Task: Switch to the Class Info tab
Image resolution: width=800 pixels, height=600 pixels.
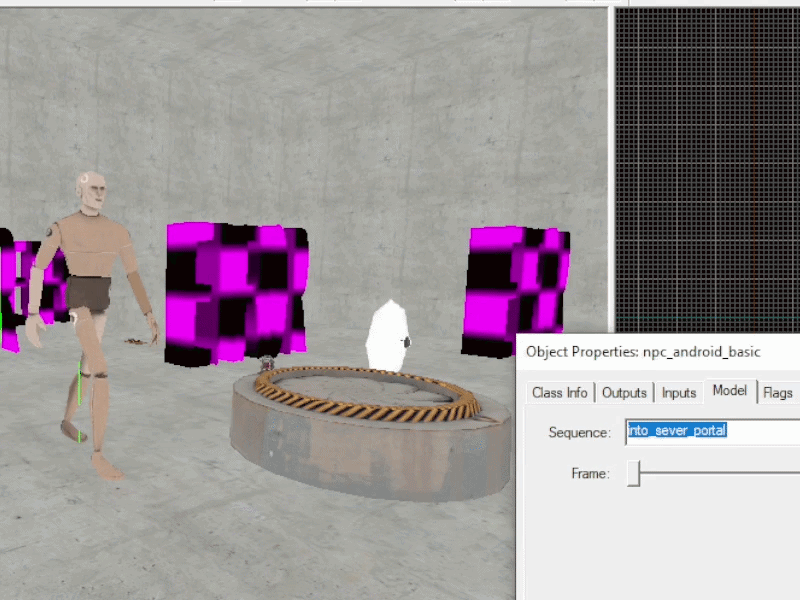Action: (x=560, y=392)
